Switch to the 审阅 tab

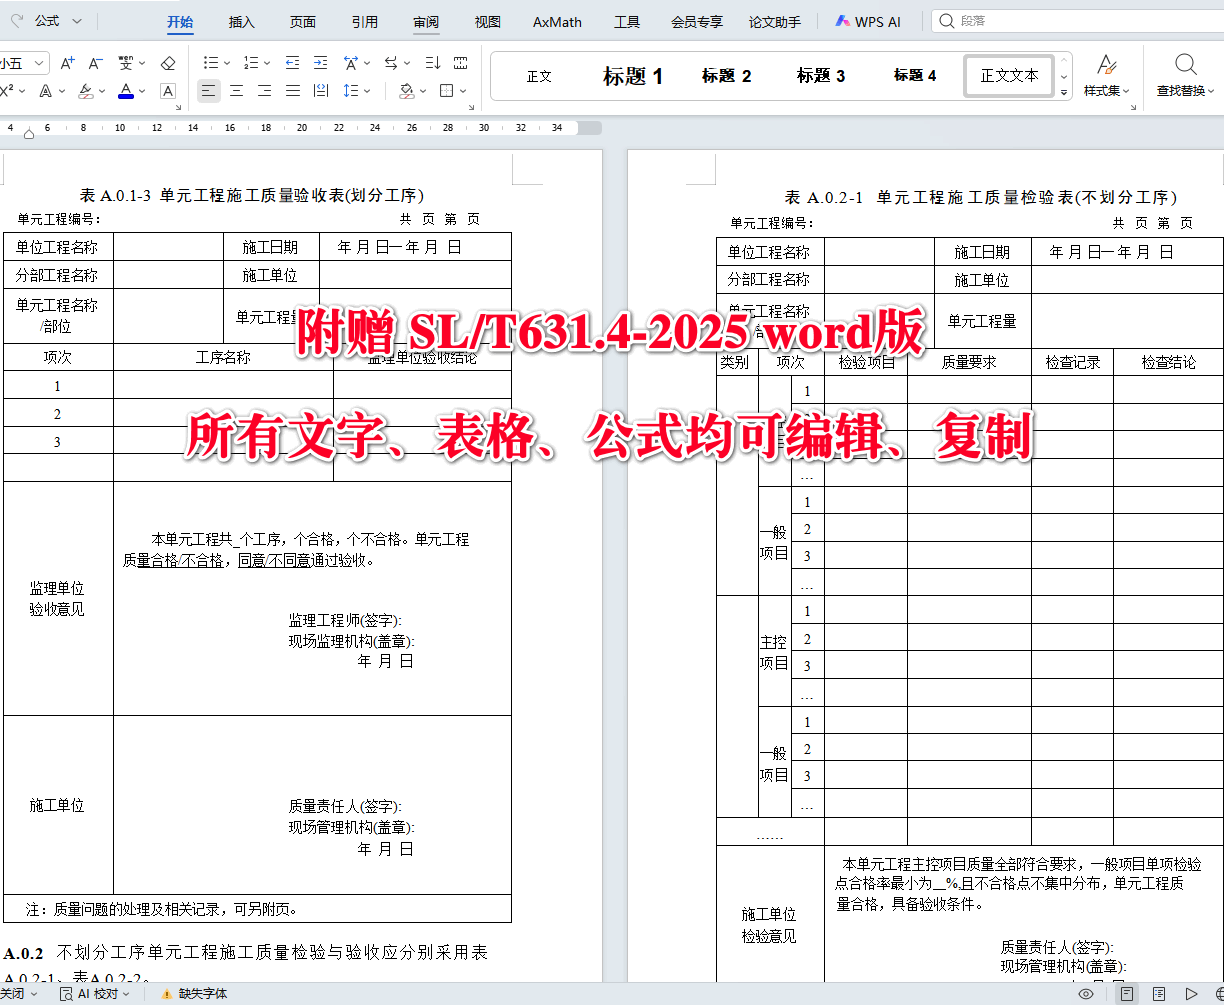(426, 22)
